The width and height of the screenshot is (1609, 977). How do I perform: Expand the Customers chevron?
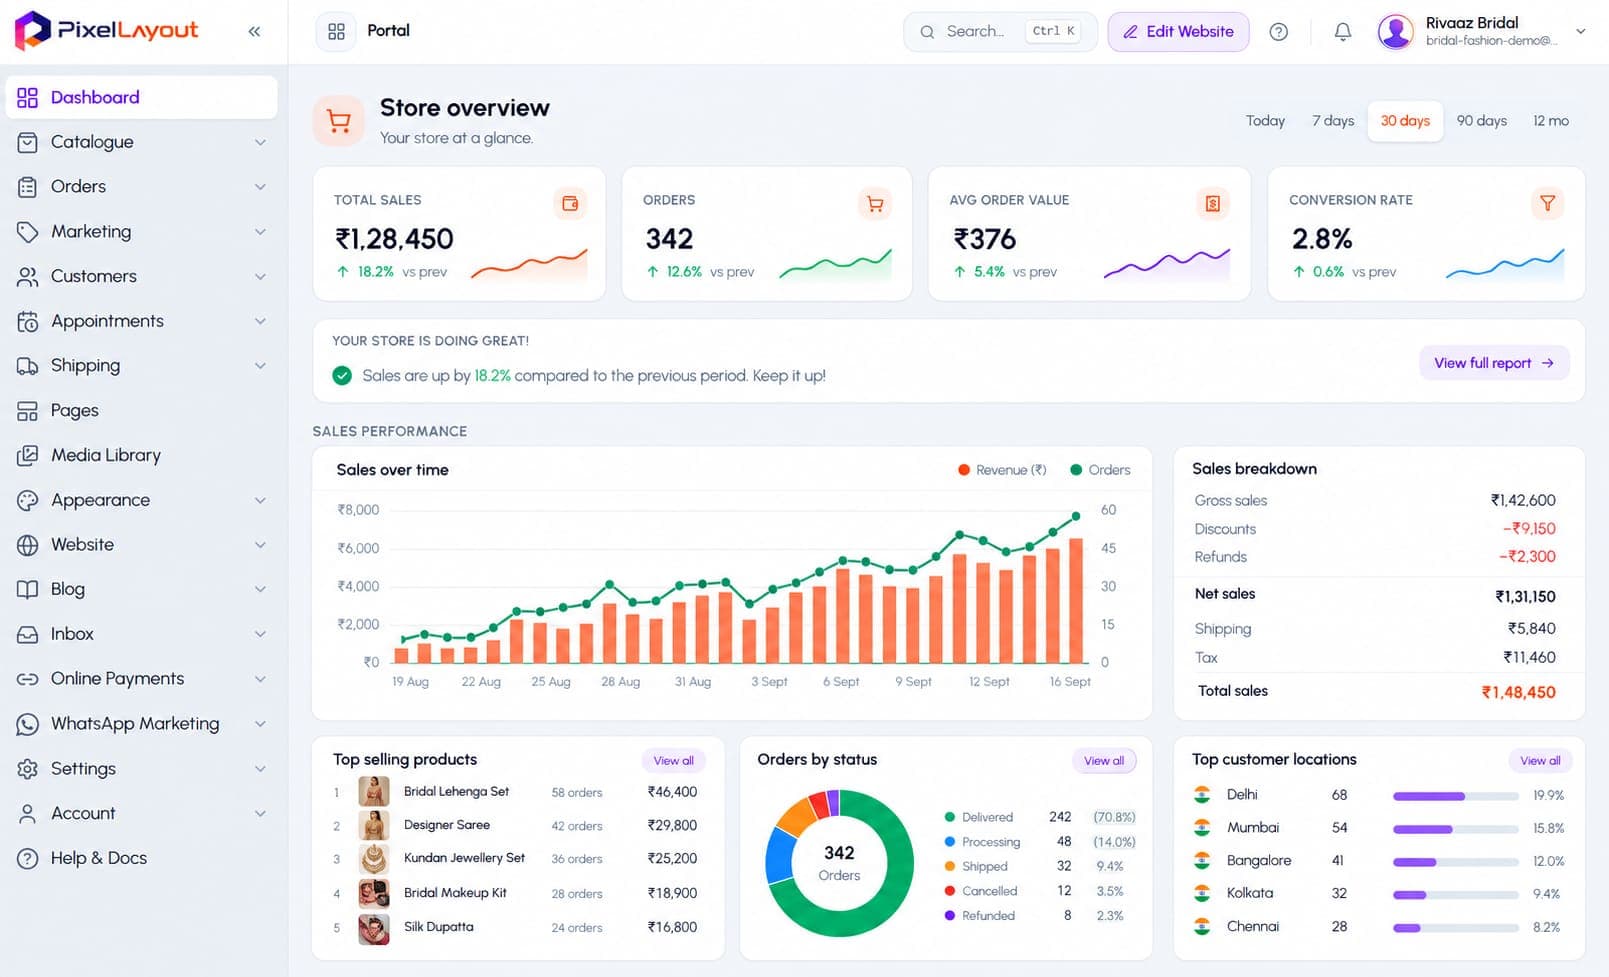260,276
